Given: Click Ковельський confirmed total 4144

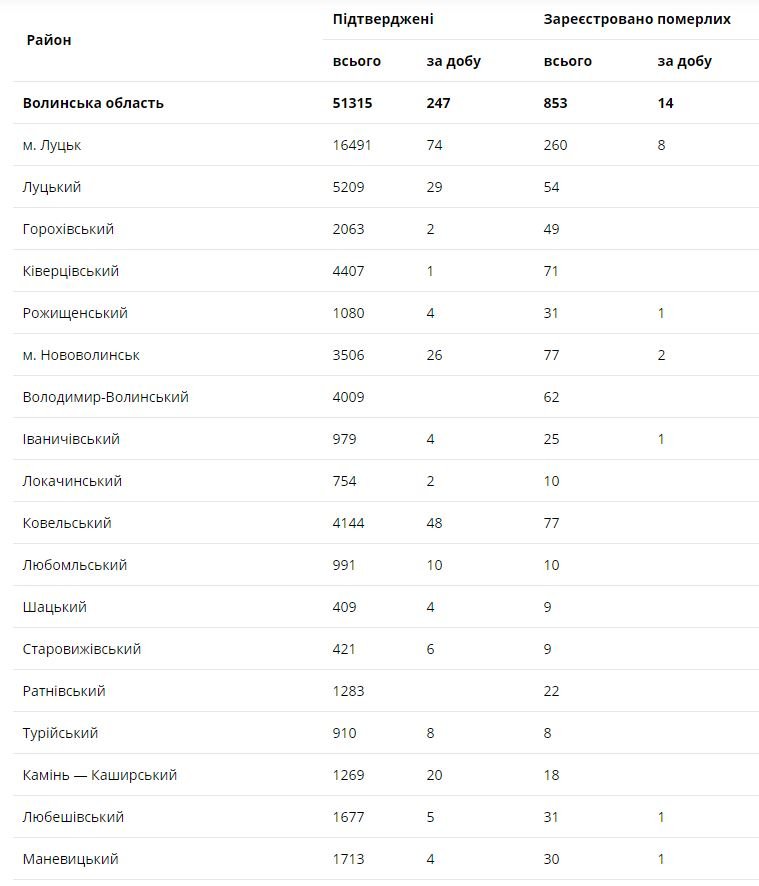Looking at the screenshot, I should pyautogui.click(x=349, y=523).
